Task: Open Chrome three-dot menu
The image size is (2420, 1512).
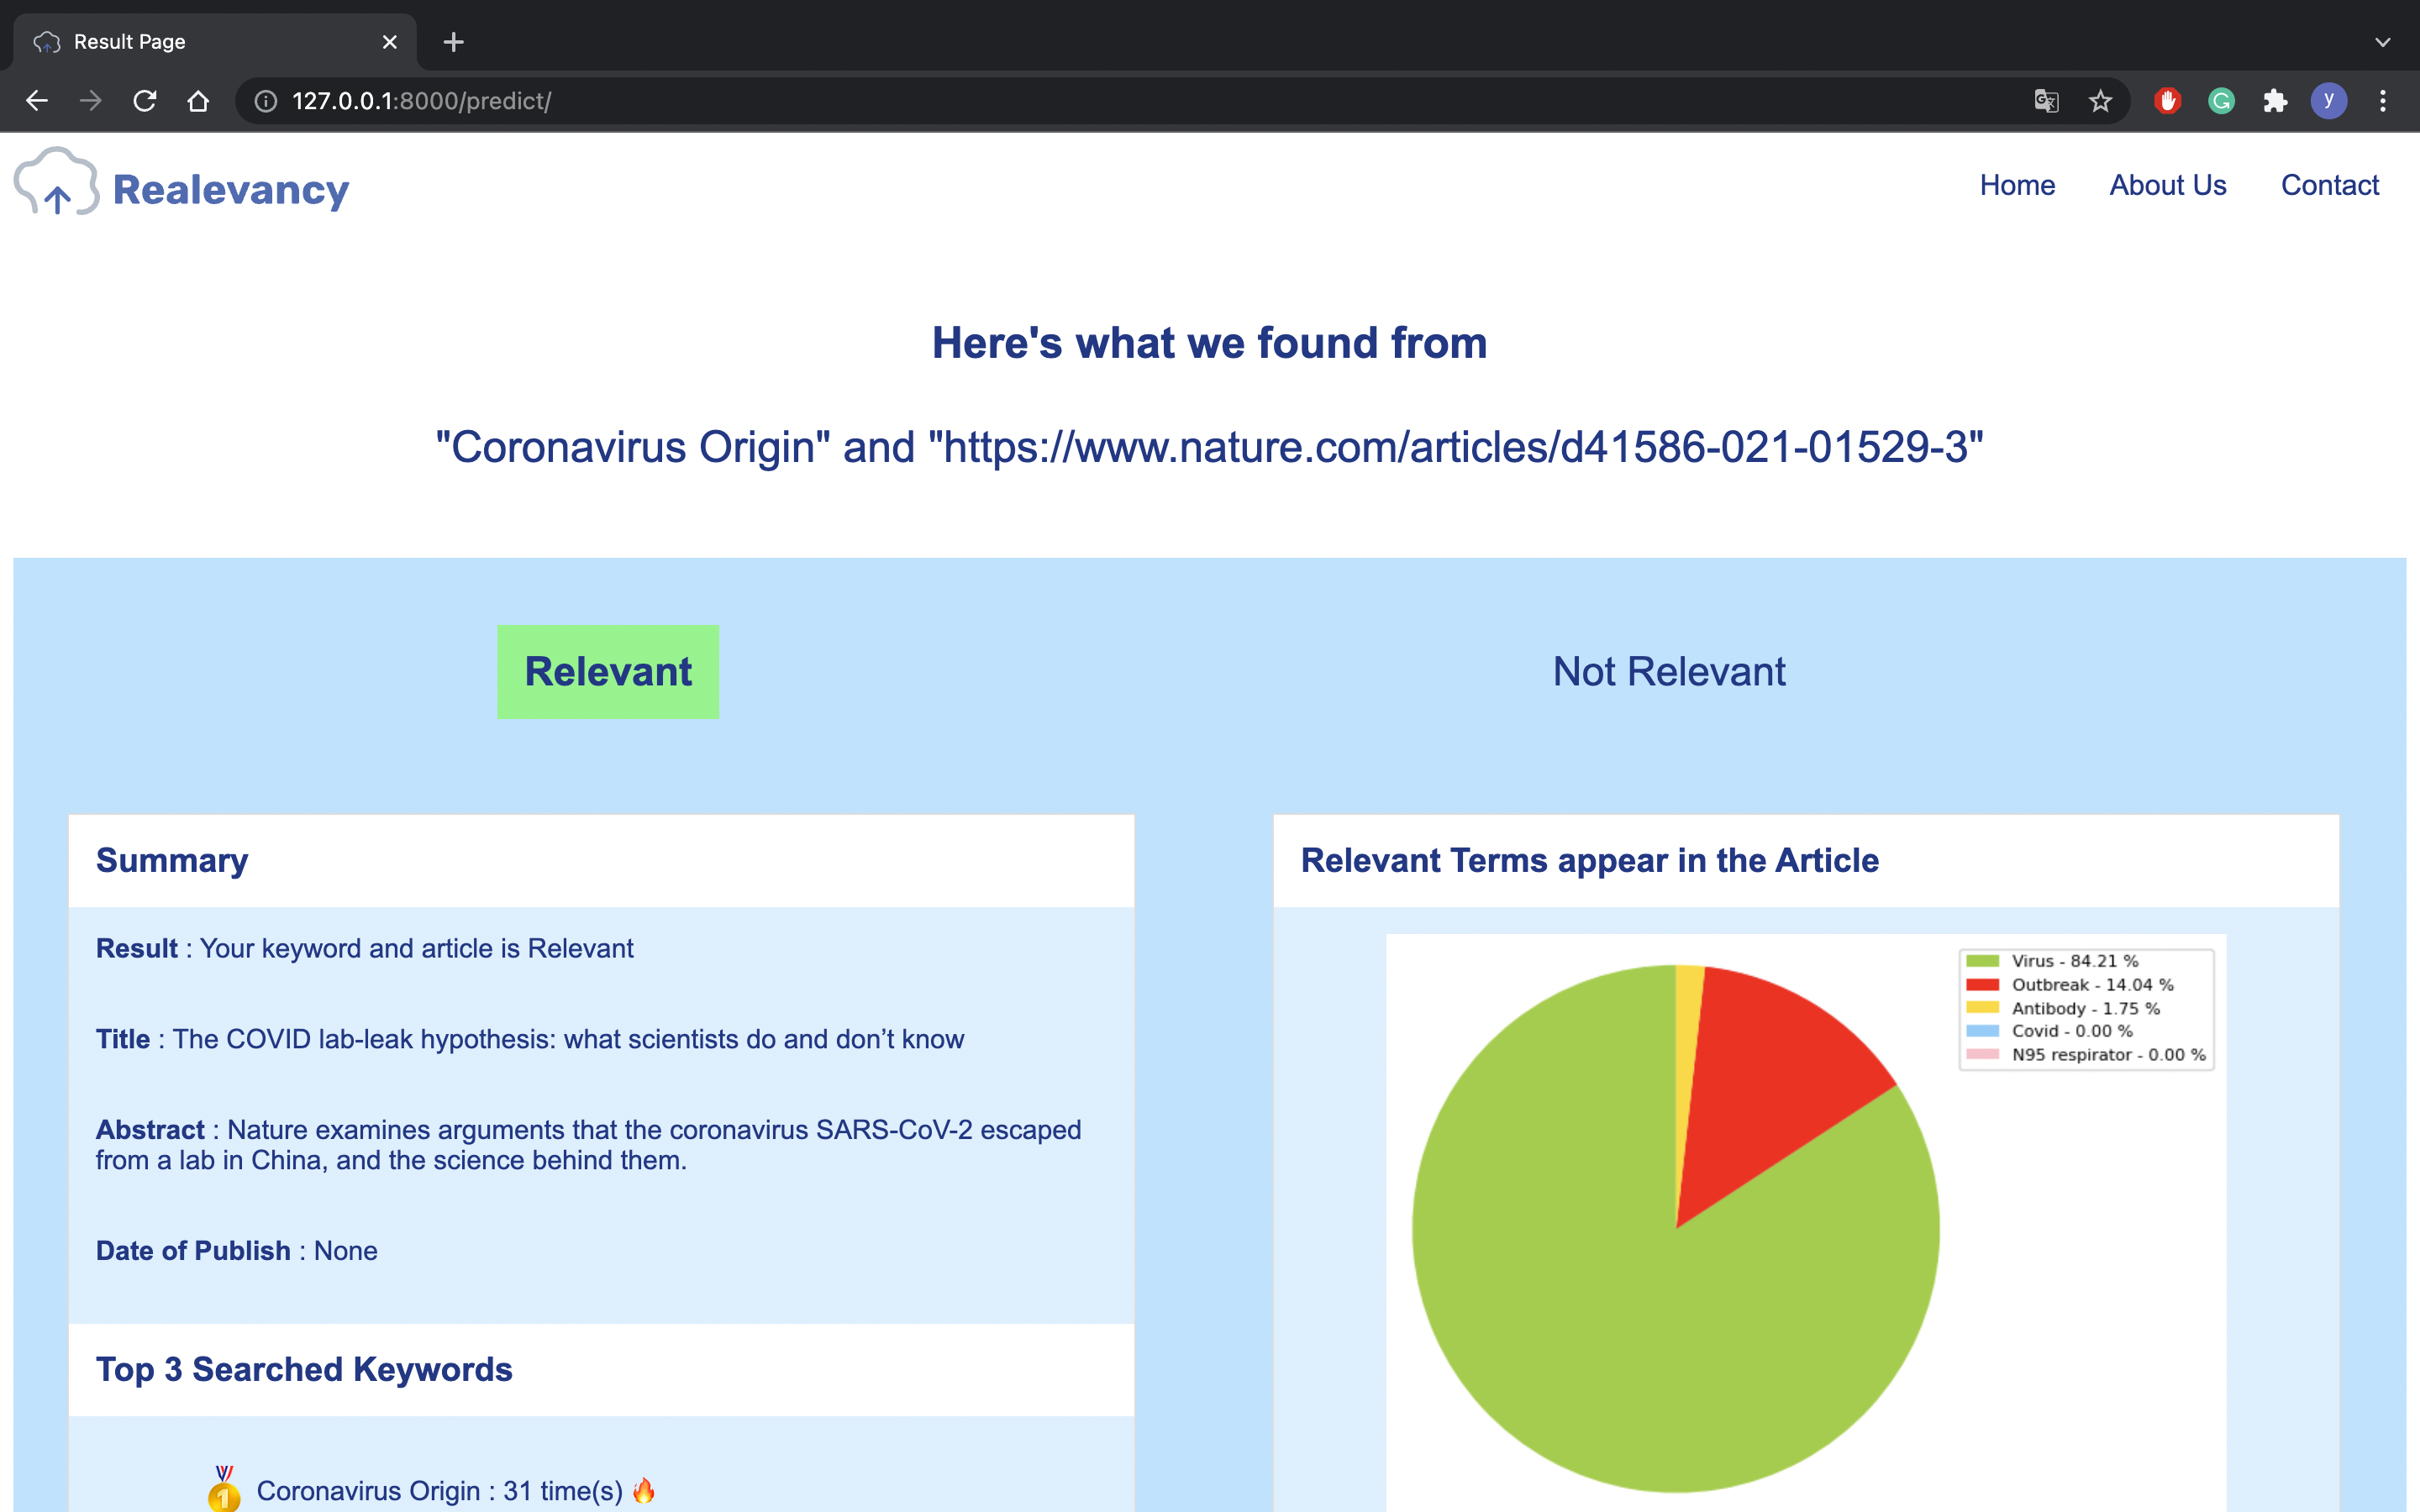Action: coord(2383,101)
